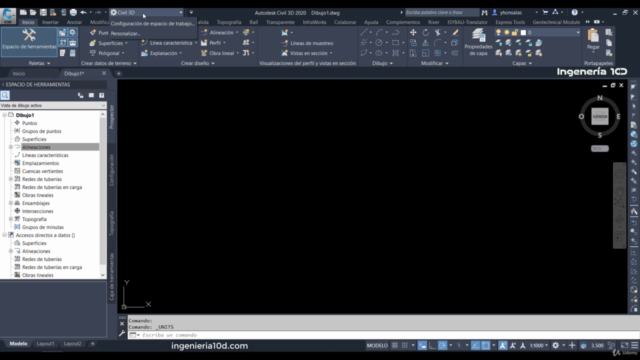Screen dimensions: 640x360
Task: Toggle grid display in status bar
Action: [395, 345]
